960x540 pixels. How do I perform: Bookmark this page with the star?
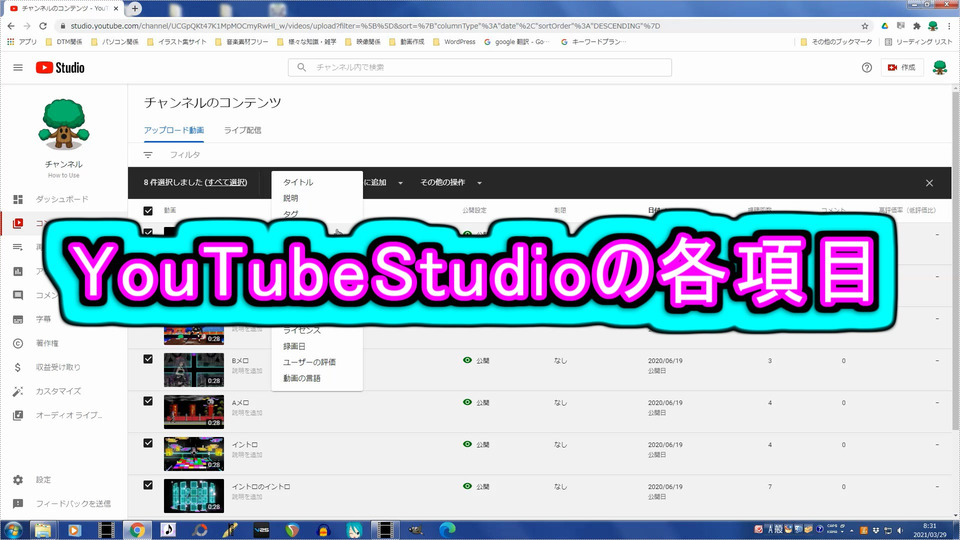pos(864,26)
